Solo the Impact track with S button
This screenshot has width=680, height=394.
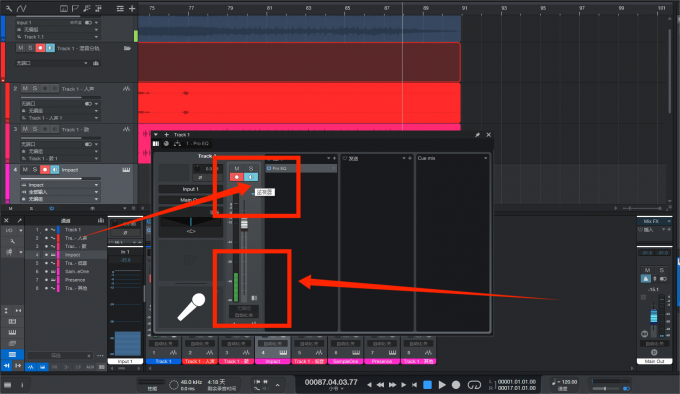tap(35, 170)
